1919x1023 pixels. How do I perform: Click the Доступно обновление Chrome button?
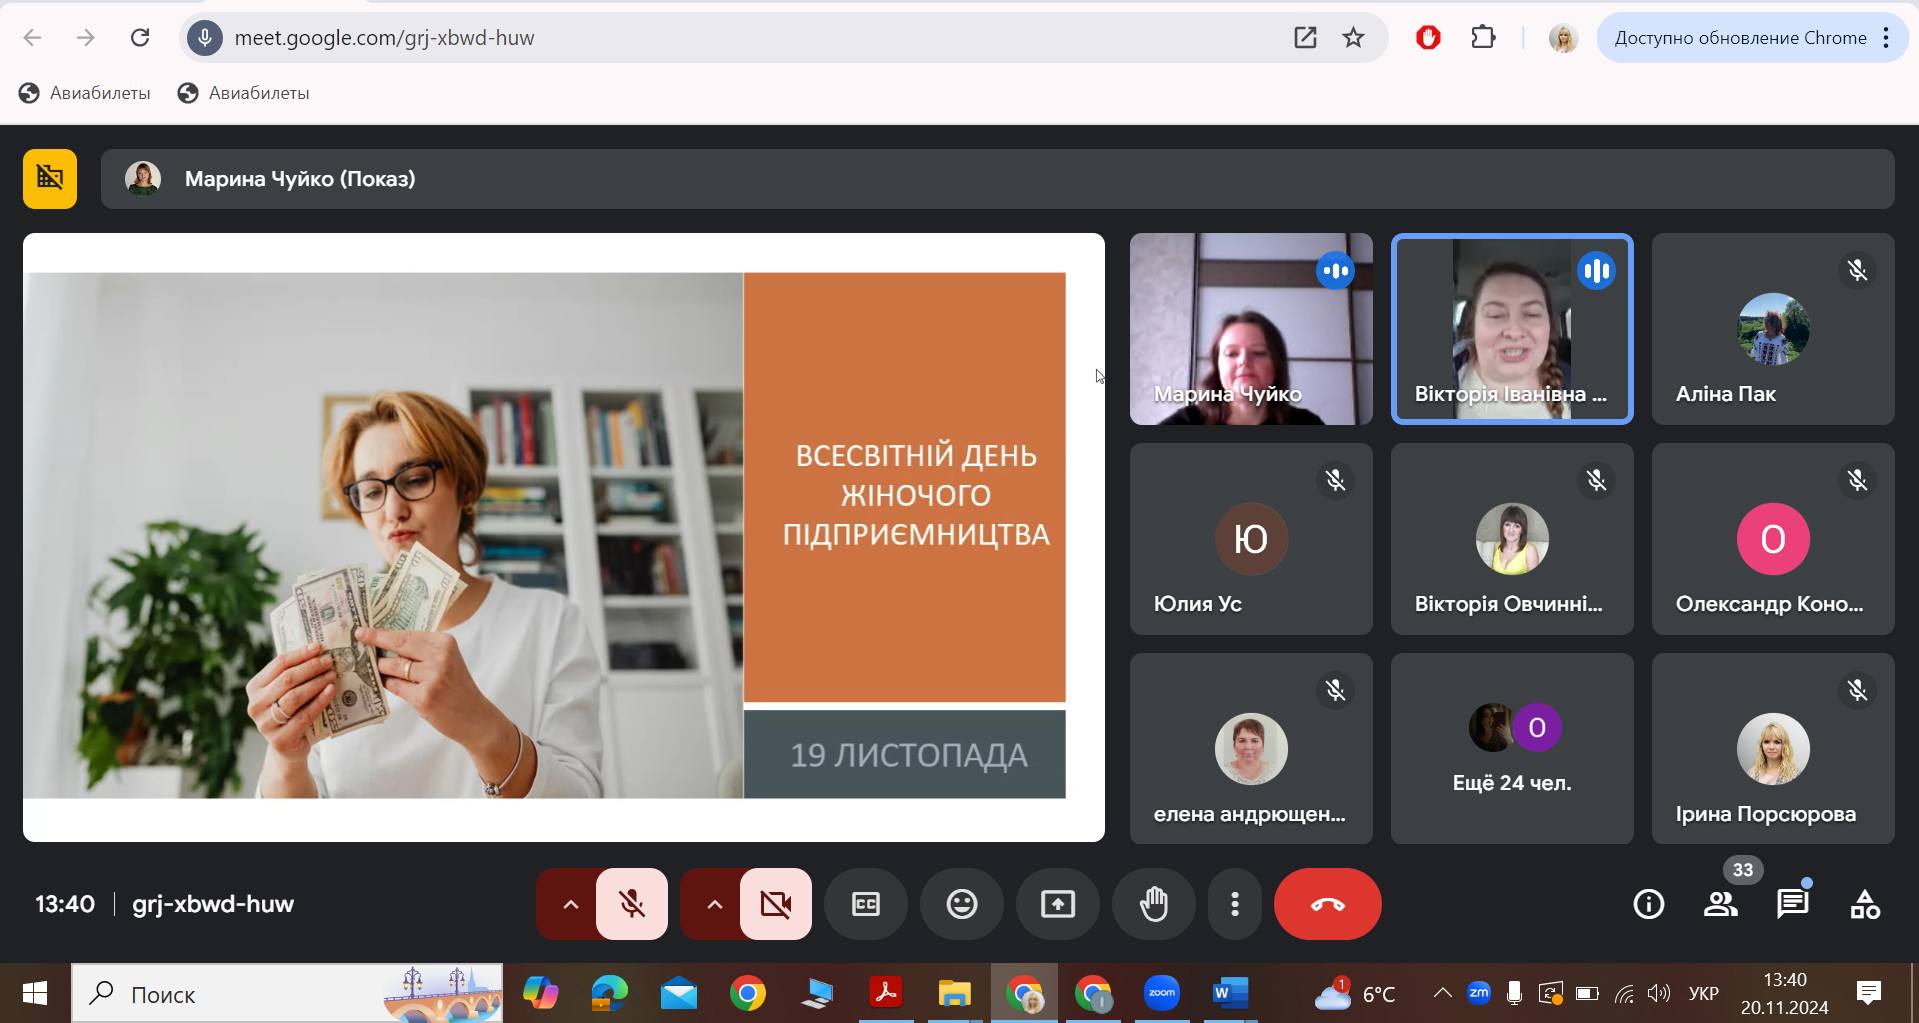1740,38
